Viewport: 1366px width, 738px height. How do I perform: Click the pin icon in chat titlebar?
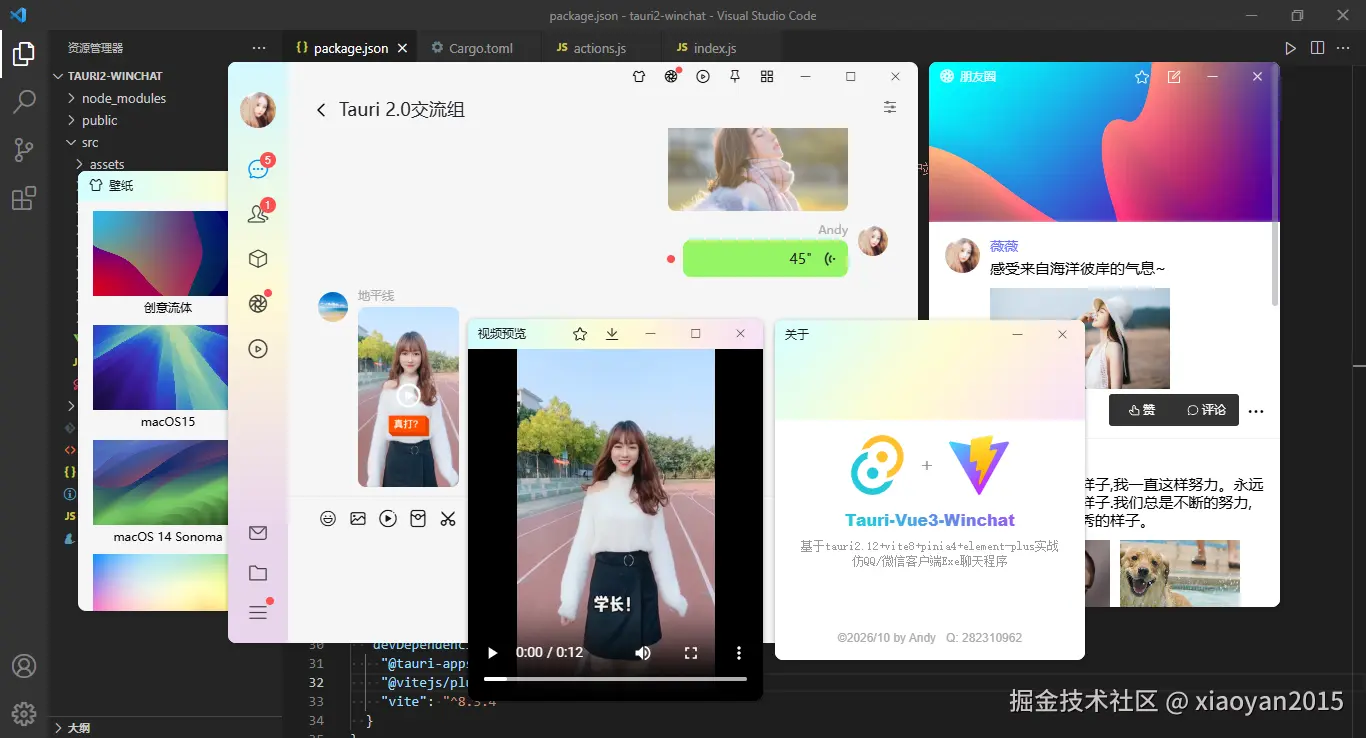click(x=735, y=76)
